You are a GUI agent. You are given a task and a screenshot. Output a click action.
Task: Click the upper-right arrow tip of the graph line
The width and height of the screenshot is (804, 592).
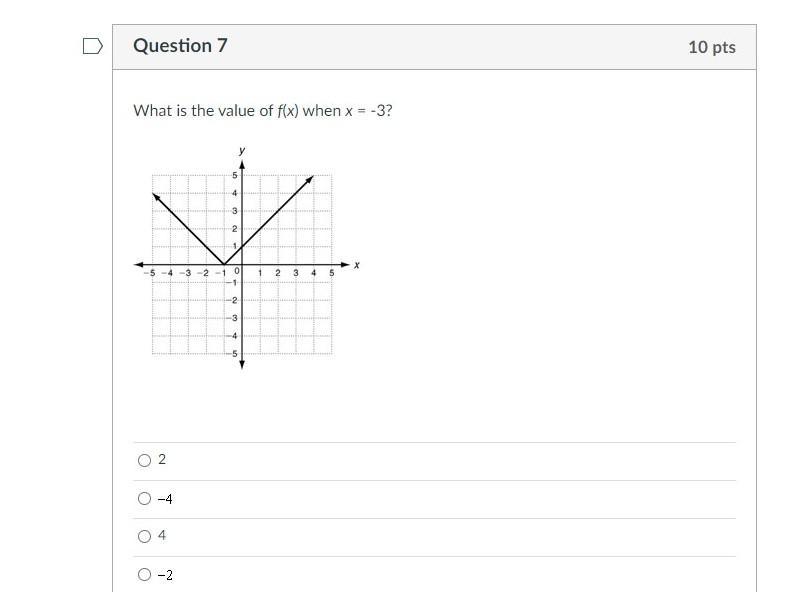[x=311, y=178]
